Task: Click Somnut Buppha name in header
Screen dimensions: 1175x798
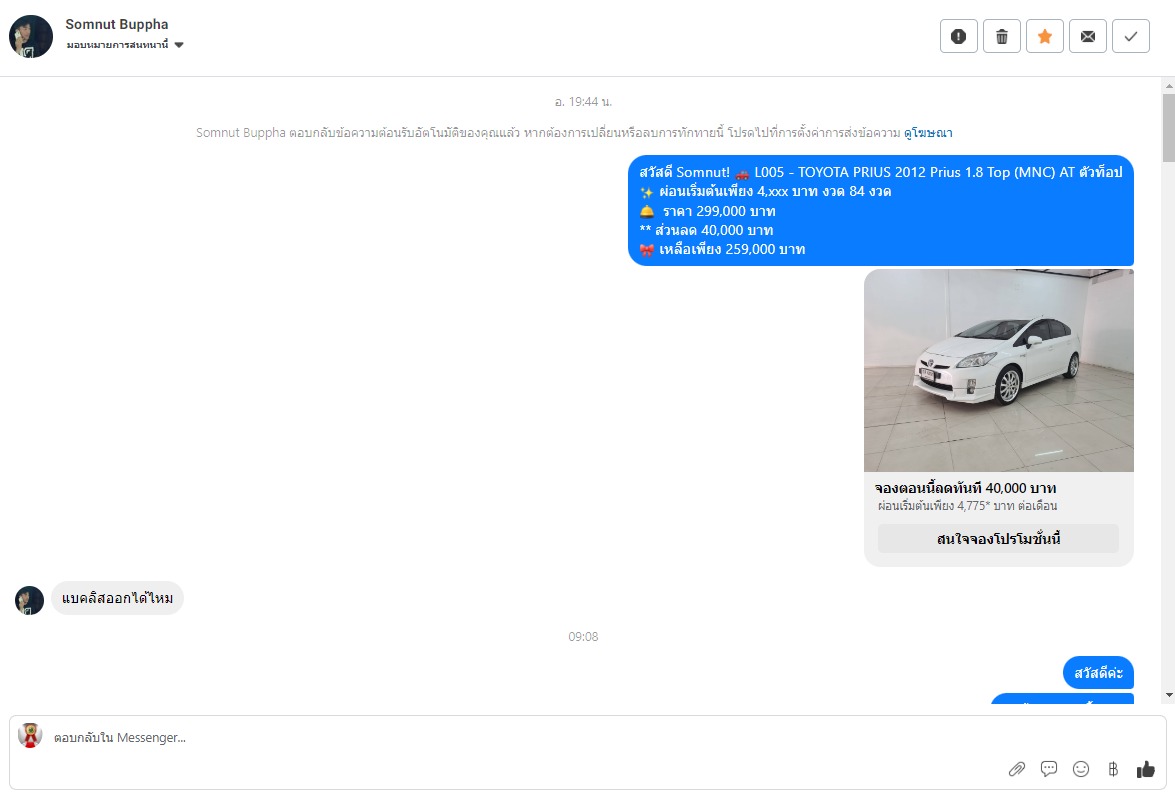Action: [x=117, y=24]
